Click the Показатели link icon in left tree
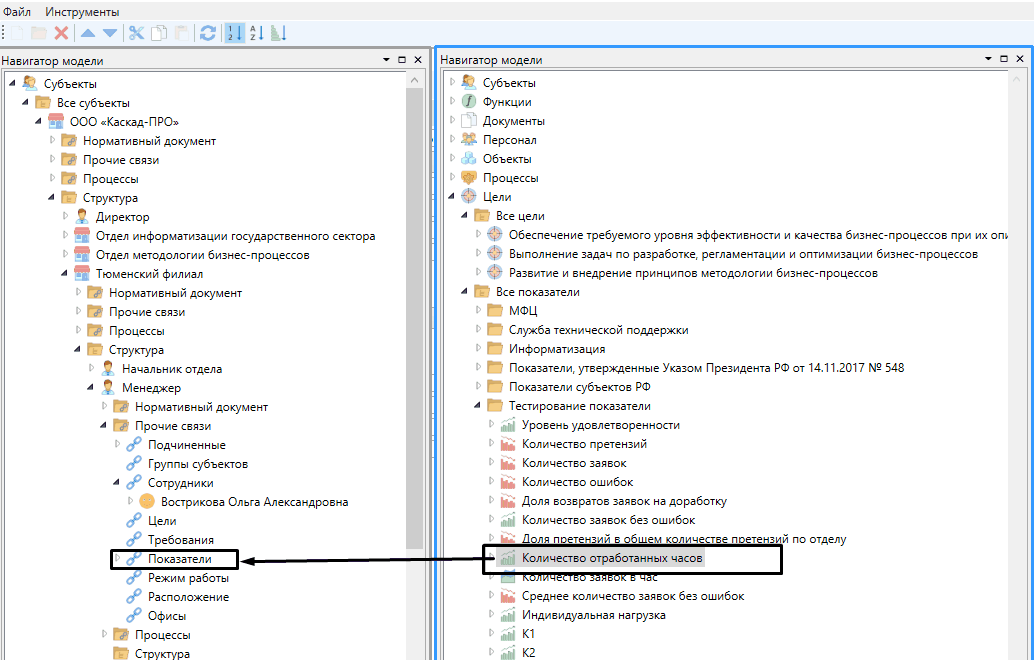 (x=134, y=558)
